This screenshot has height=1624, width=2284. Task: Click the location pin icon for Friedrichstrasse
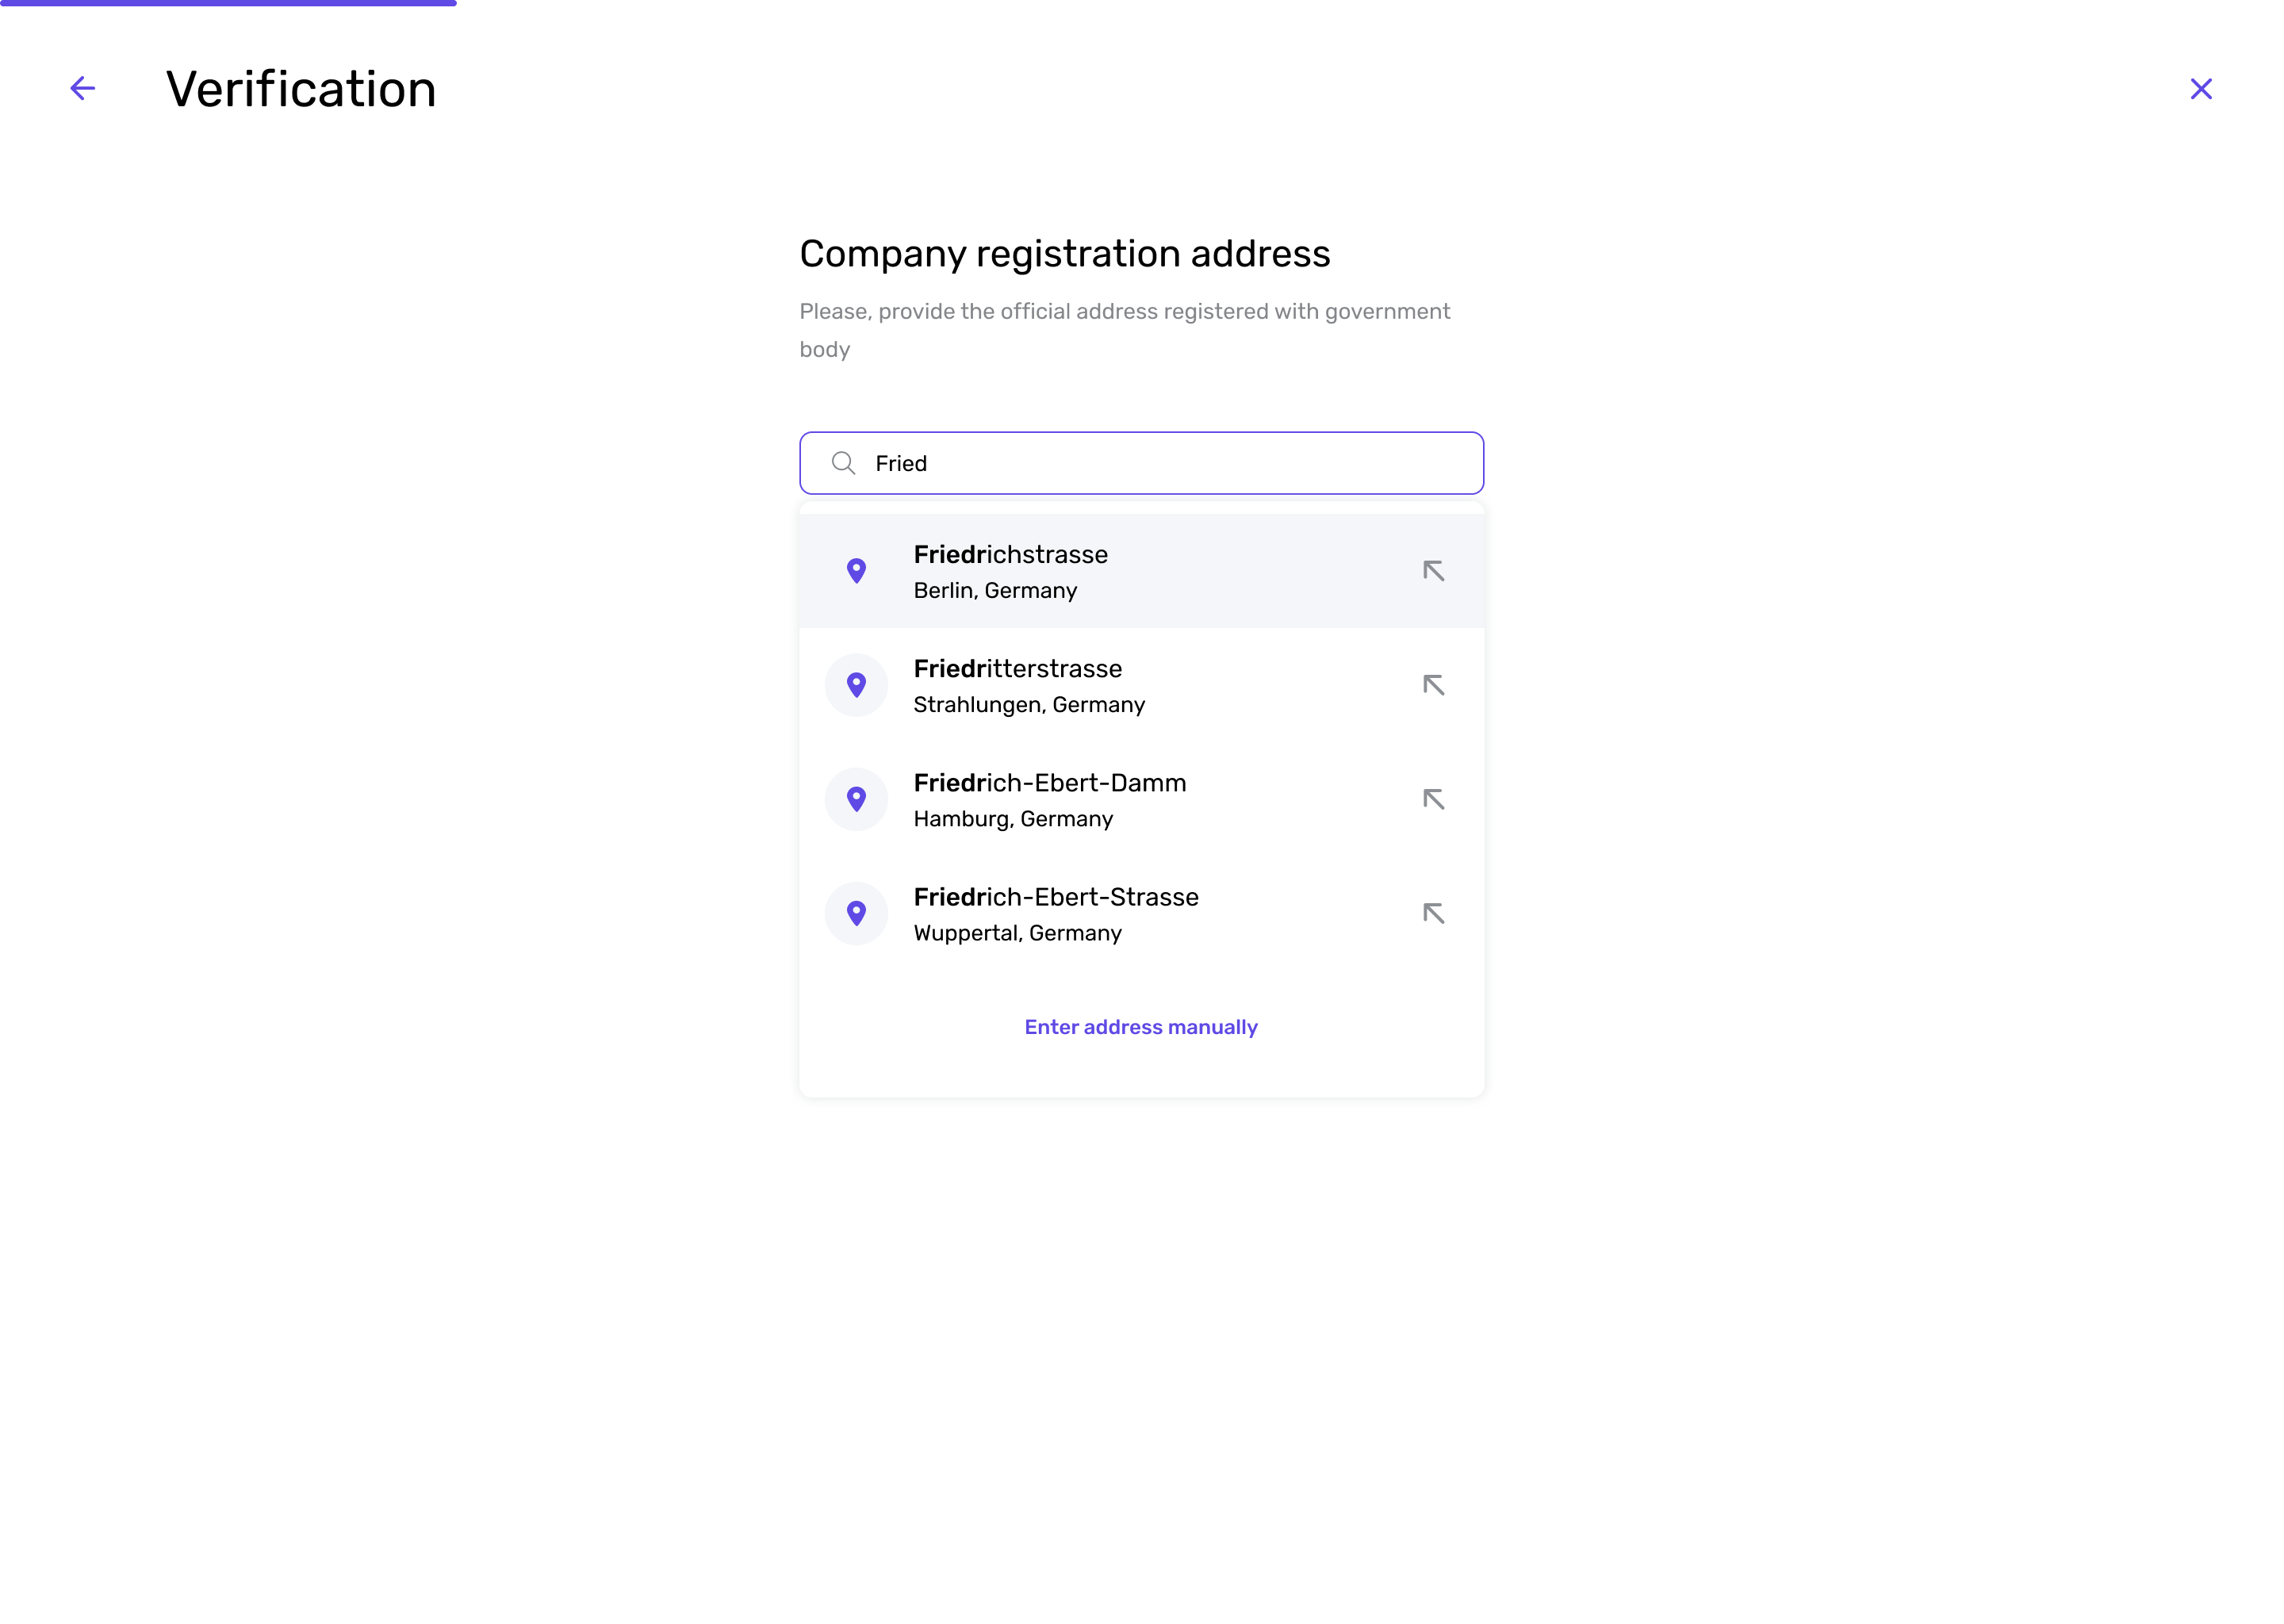click(856, 571)
